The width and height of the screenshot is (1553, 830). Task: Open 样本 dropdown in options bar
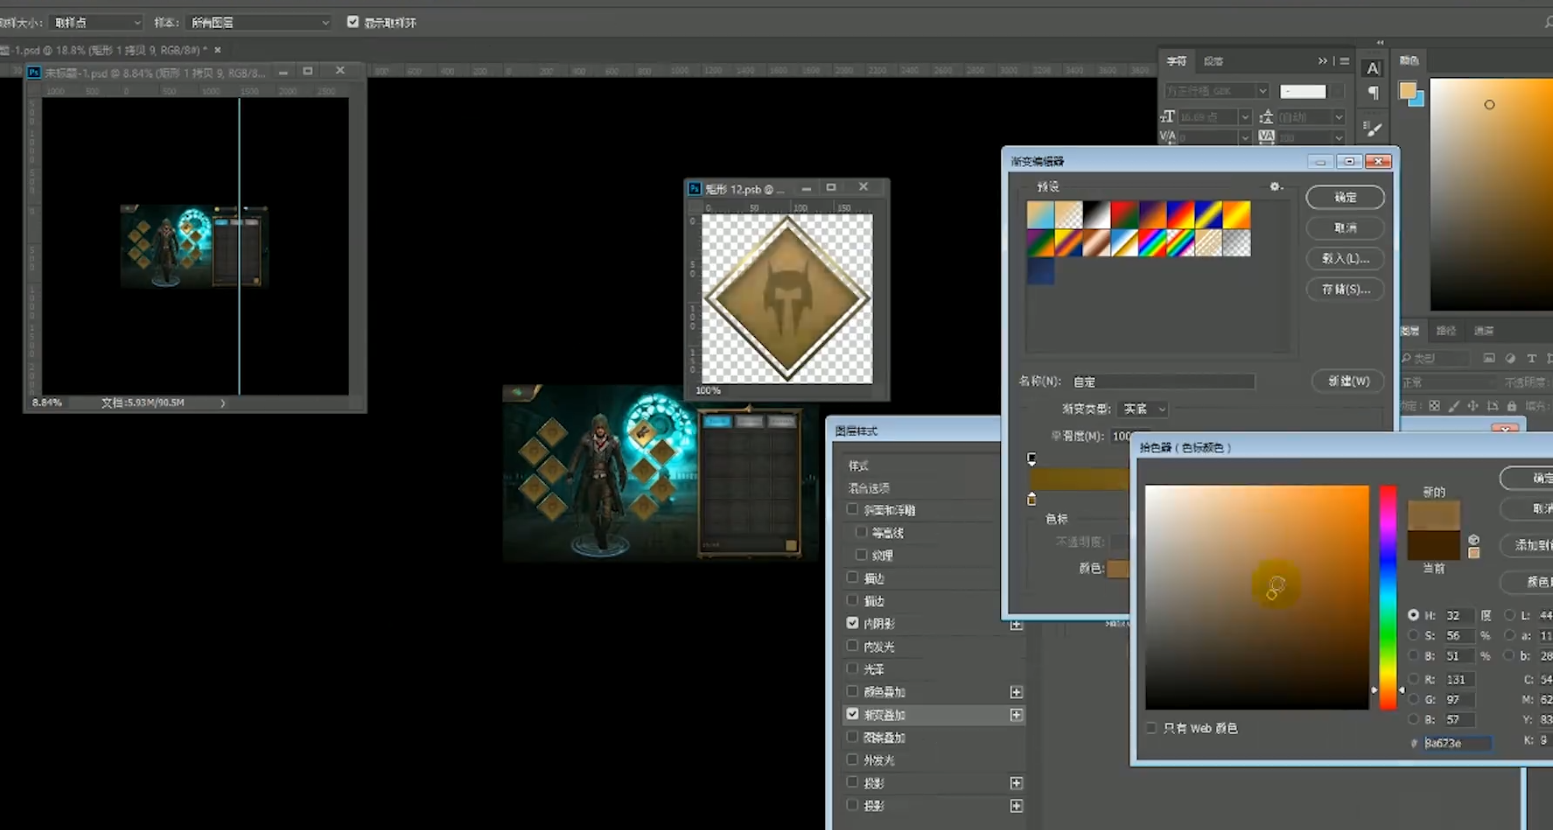point(258,22)
